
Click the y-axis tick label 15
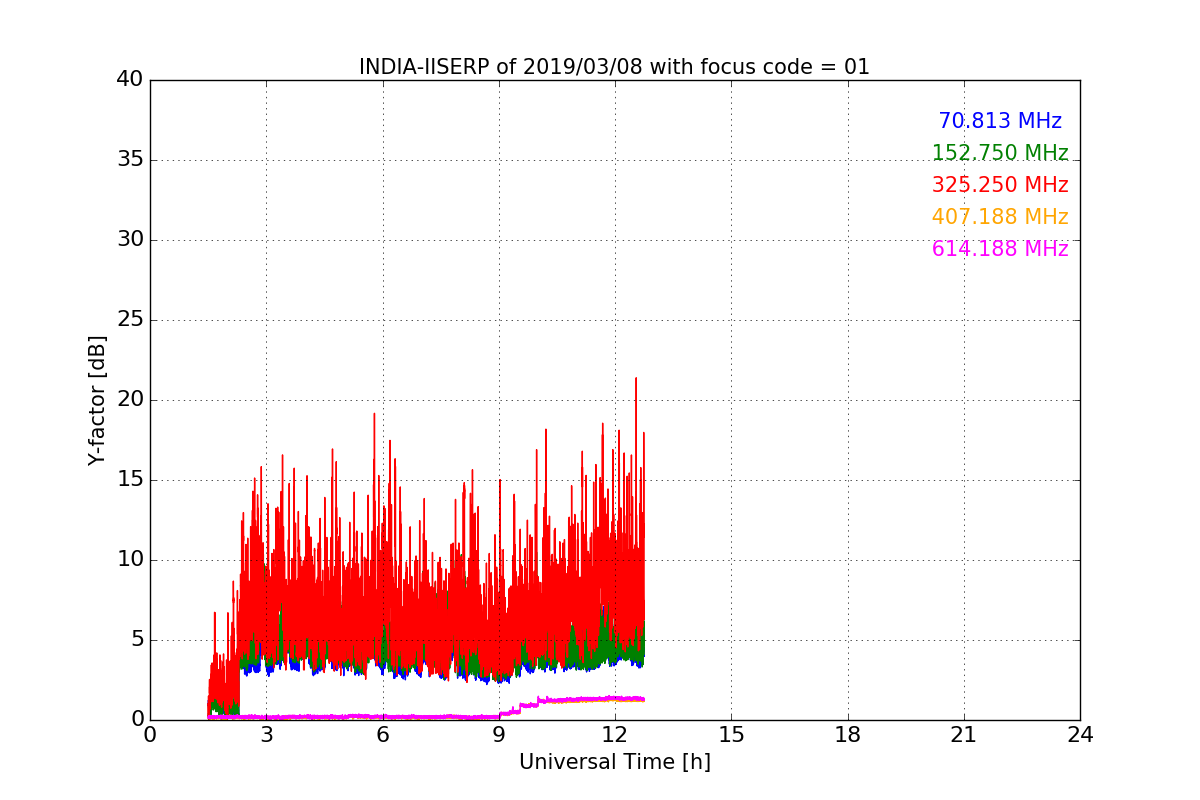click(x=129, y=480)
